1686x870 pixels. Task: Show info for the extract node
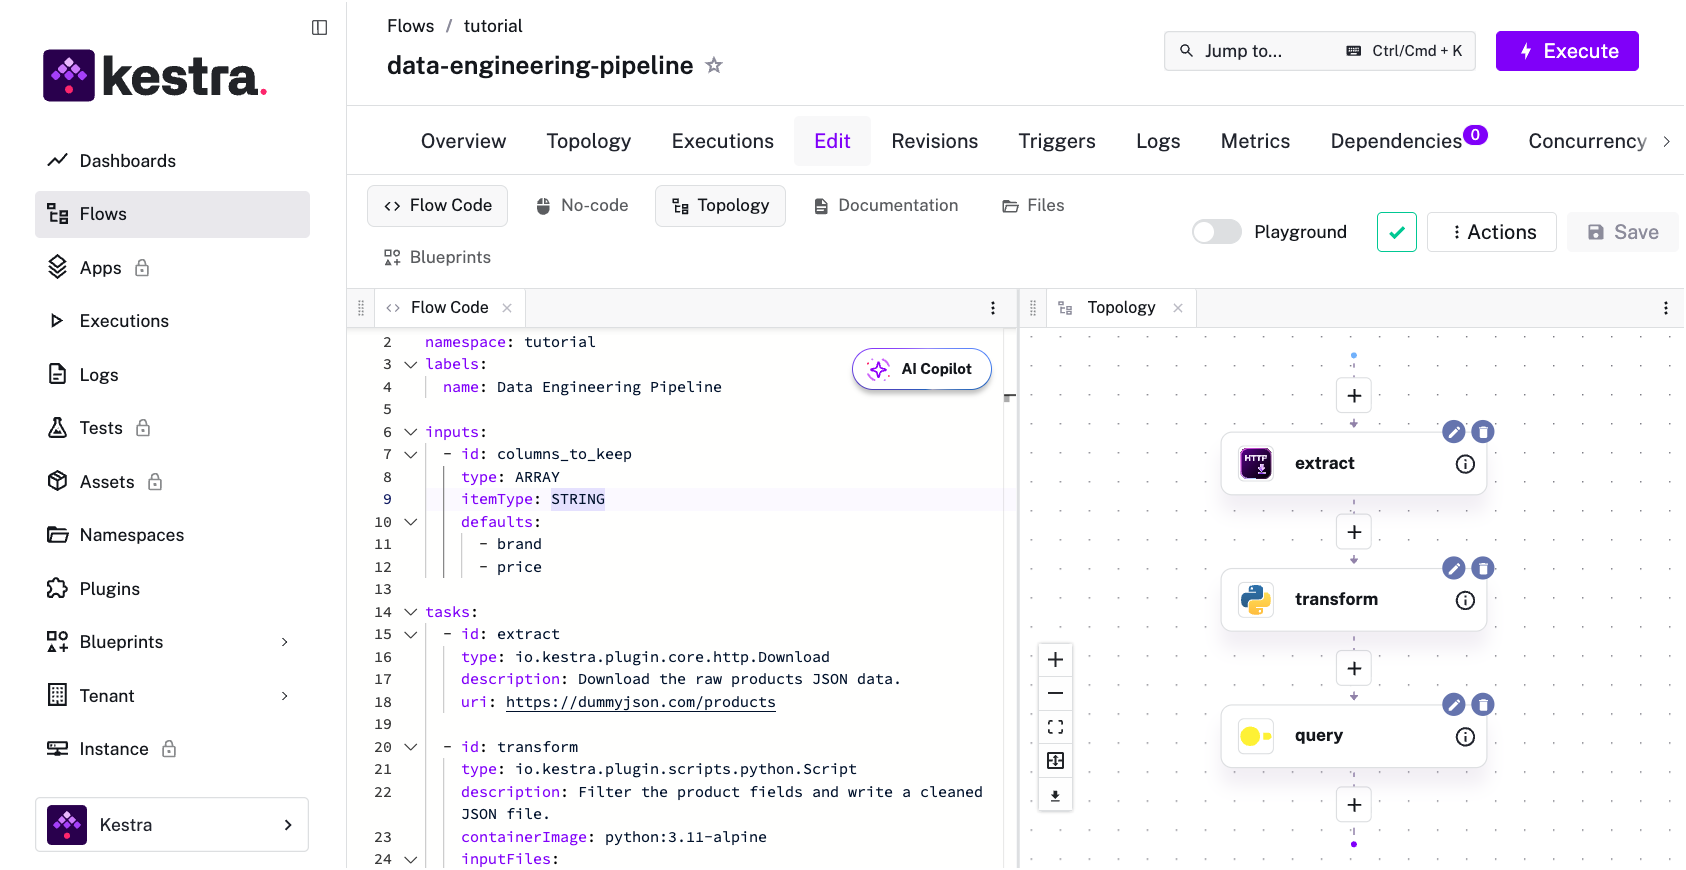1465,464
